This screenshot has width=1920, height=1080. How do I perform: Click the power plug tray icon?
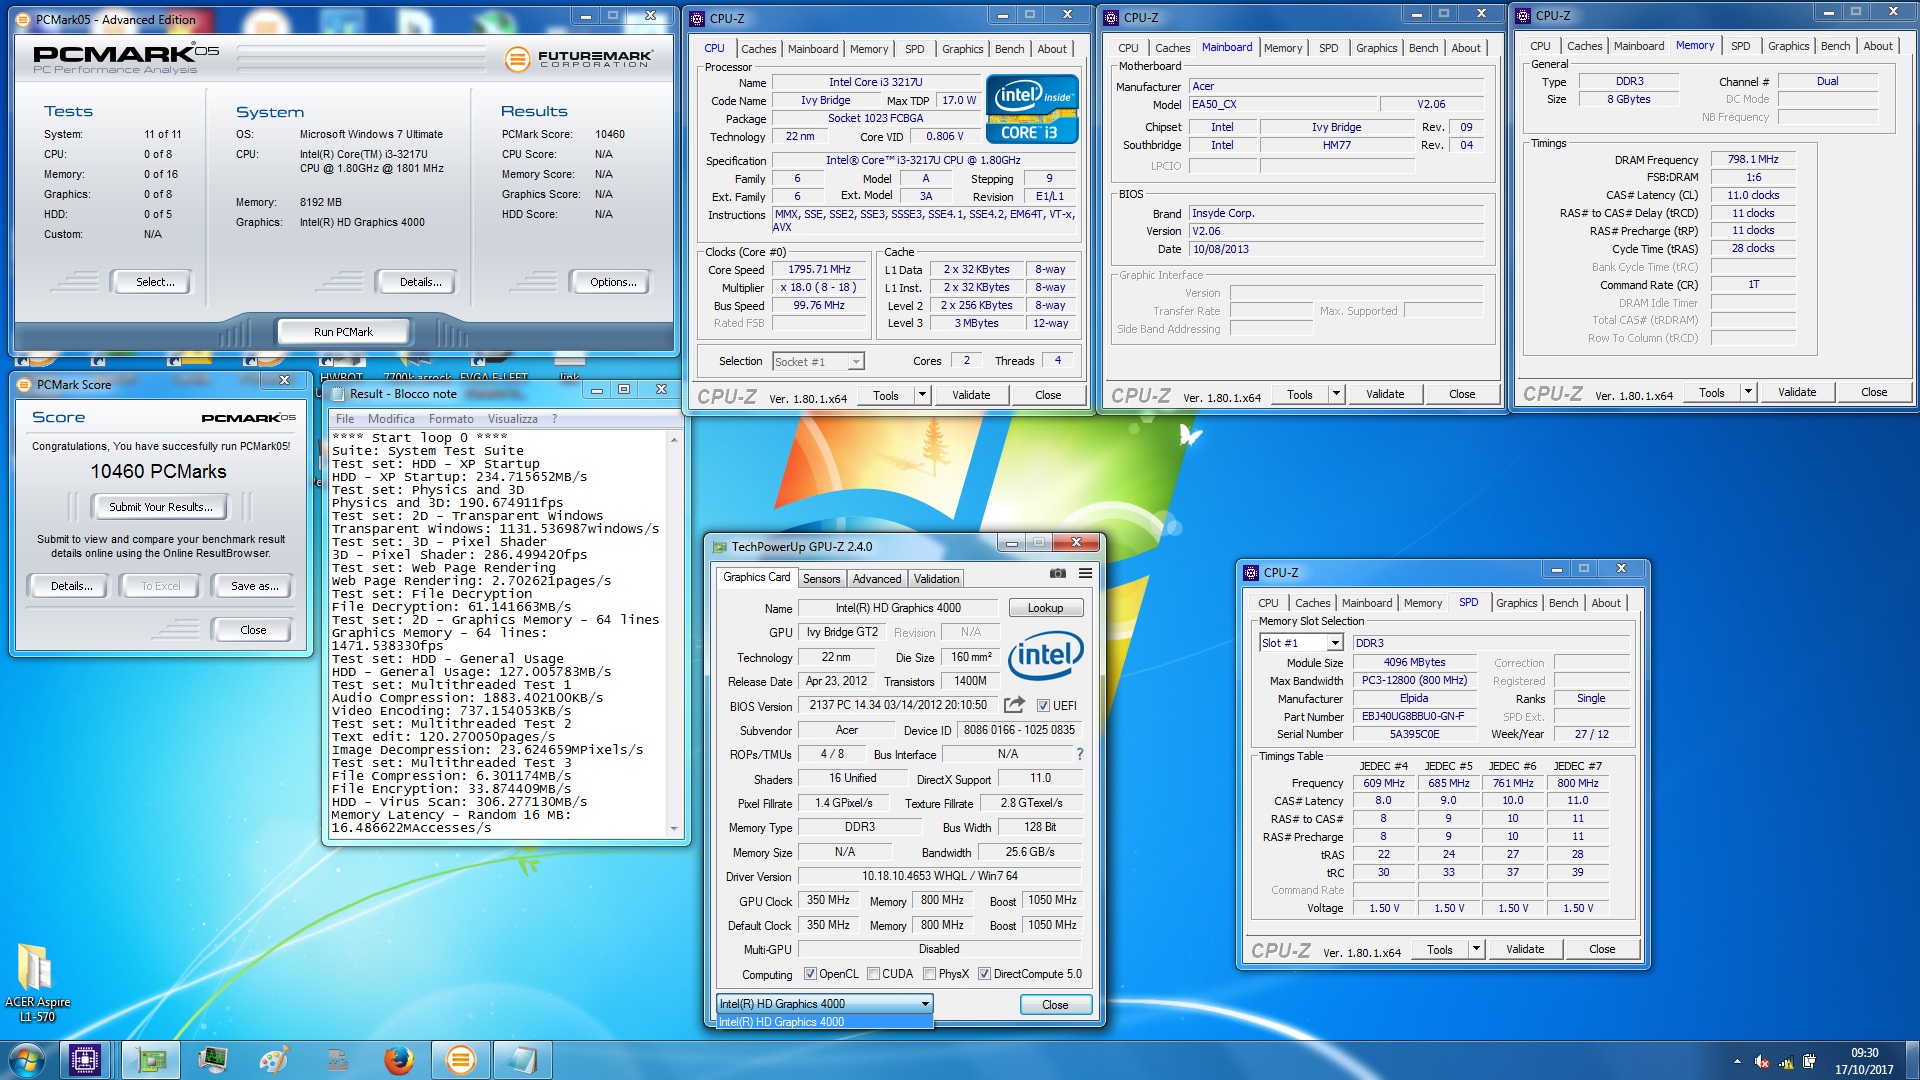[x=1809, y=1062]
